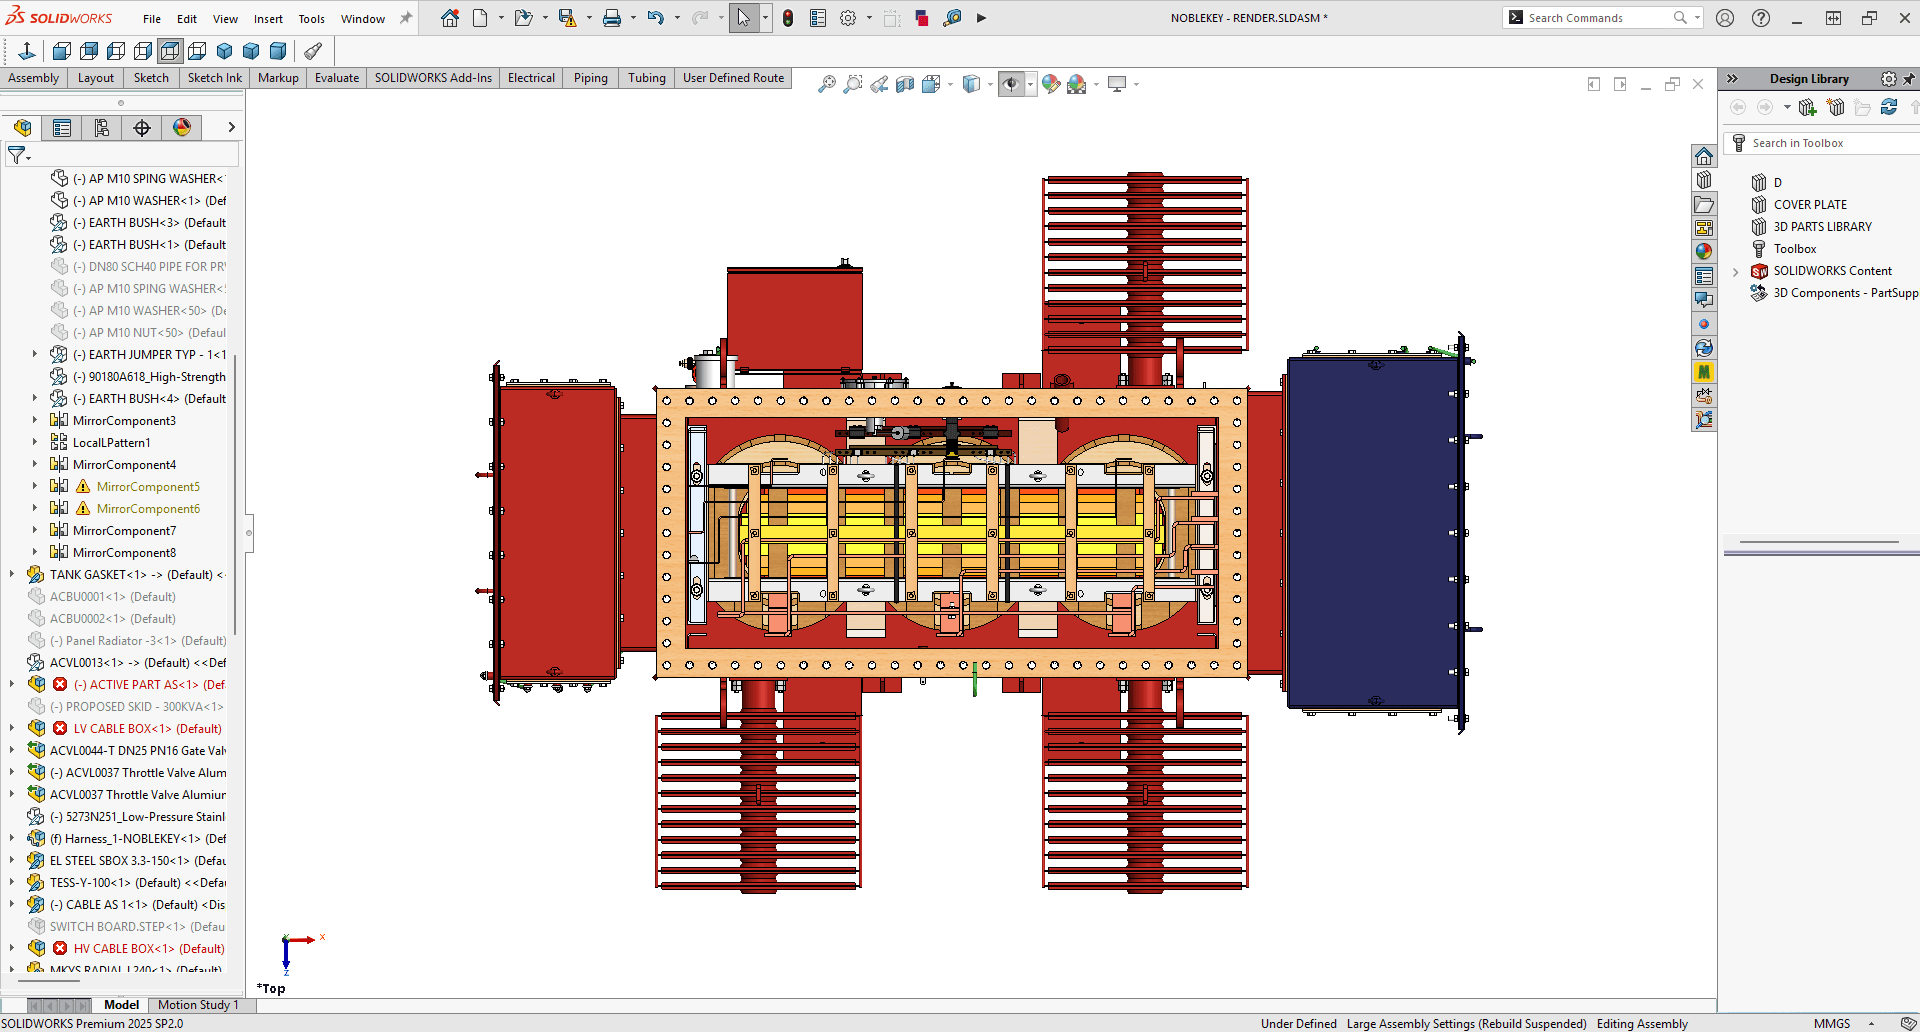Open the DisplayManager globe tab above the tree

tap(182, 127)
